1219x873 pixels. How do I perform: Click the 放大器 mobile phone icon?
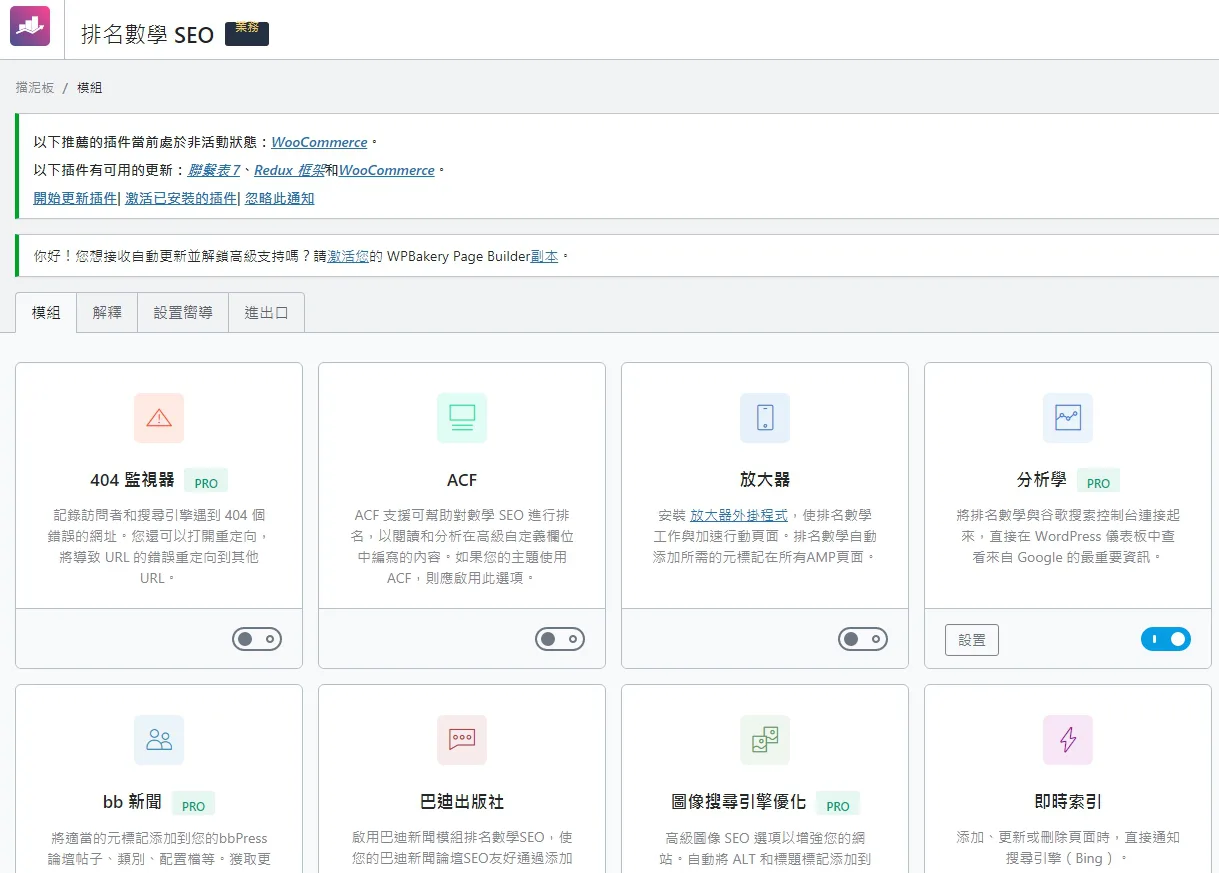765,418
